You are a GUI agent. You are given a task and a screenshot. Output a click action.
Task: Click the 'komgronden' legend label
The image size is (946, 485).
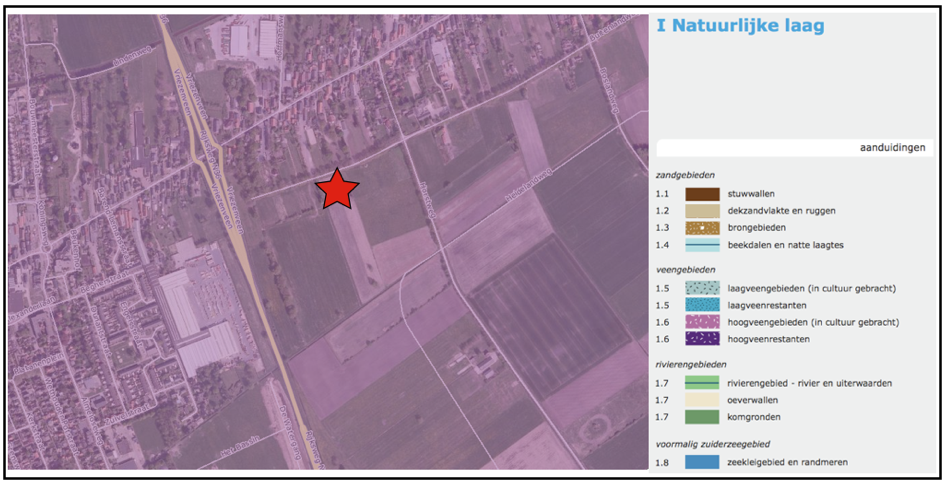coord(754,417)
